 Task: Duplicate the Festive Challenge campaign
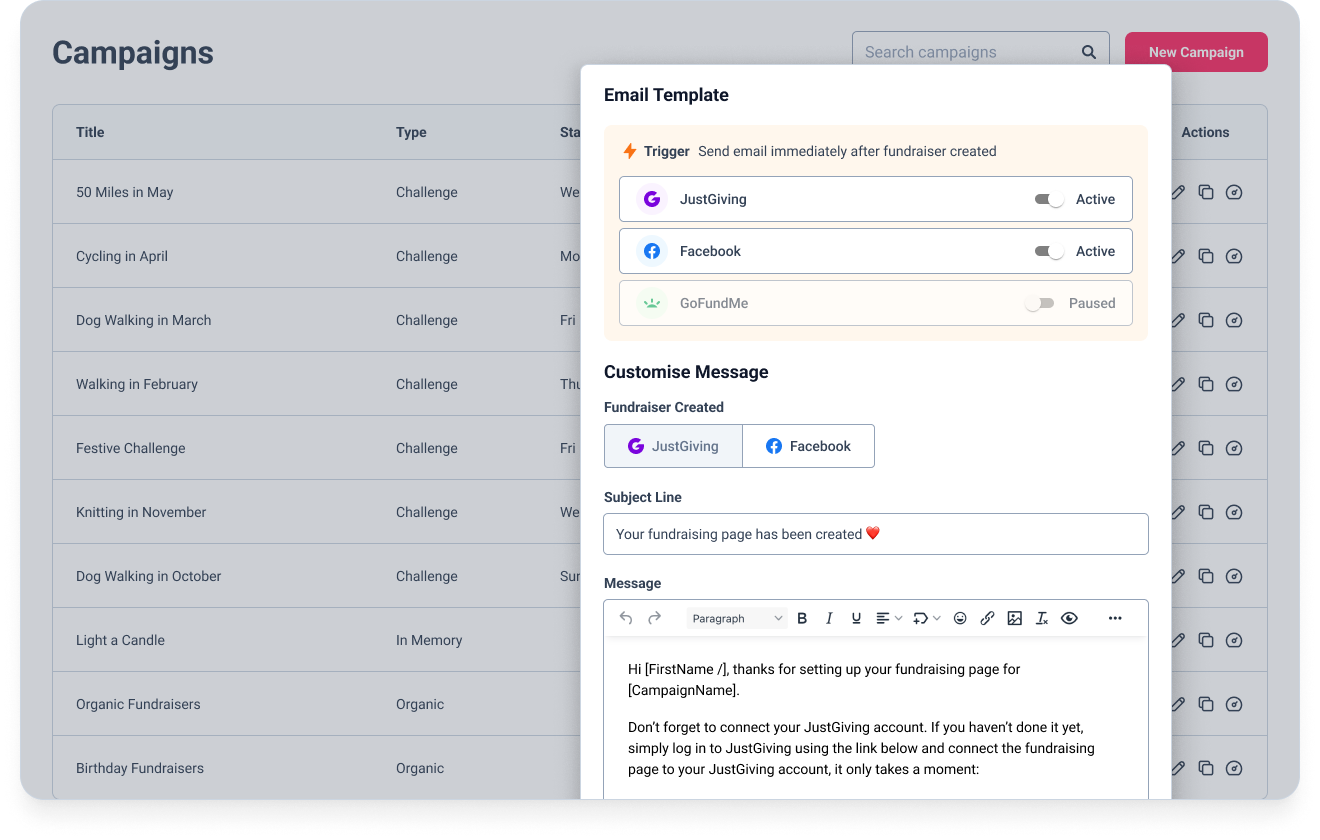1206,448
